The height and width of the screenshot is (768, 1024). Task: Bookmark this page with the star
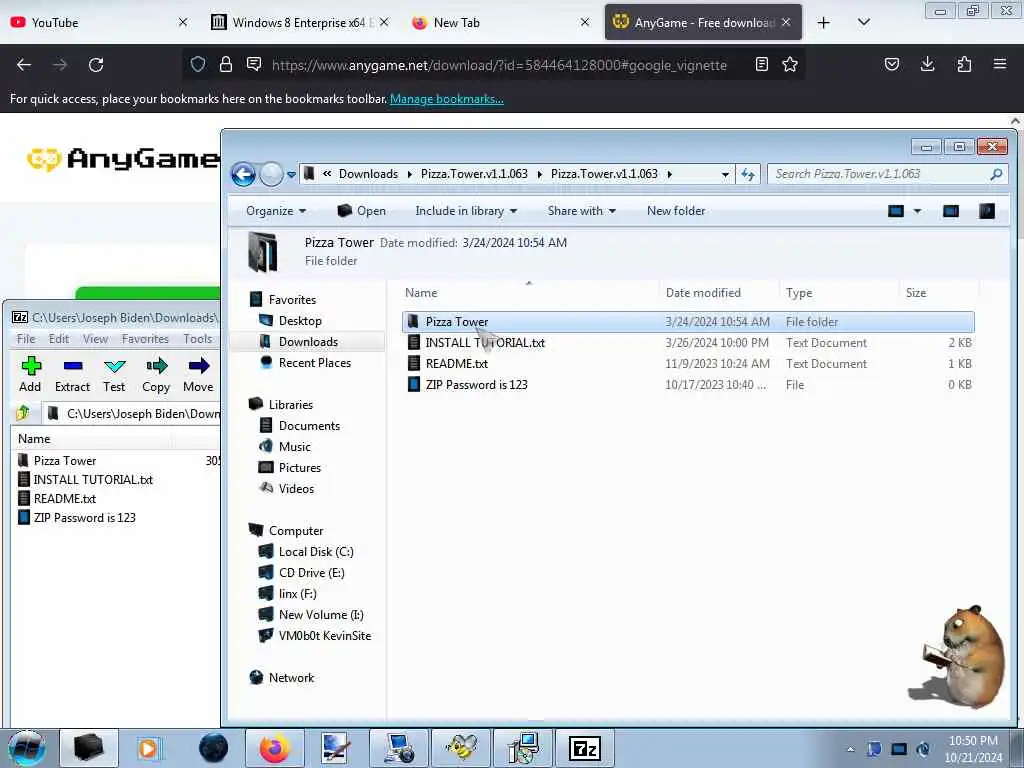[790, 64]
